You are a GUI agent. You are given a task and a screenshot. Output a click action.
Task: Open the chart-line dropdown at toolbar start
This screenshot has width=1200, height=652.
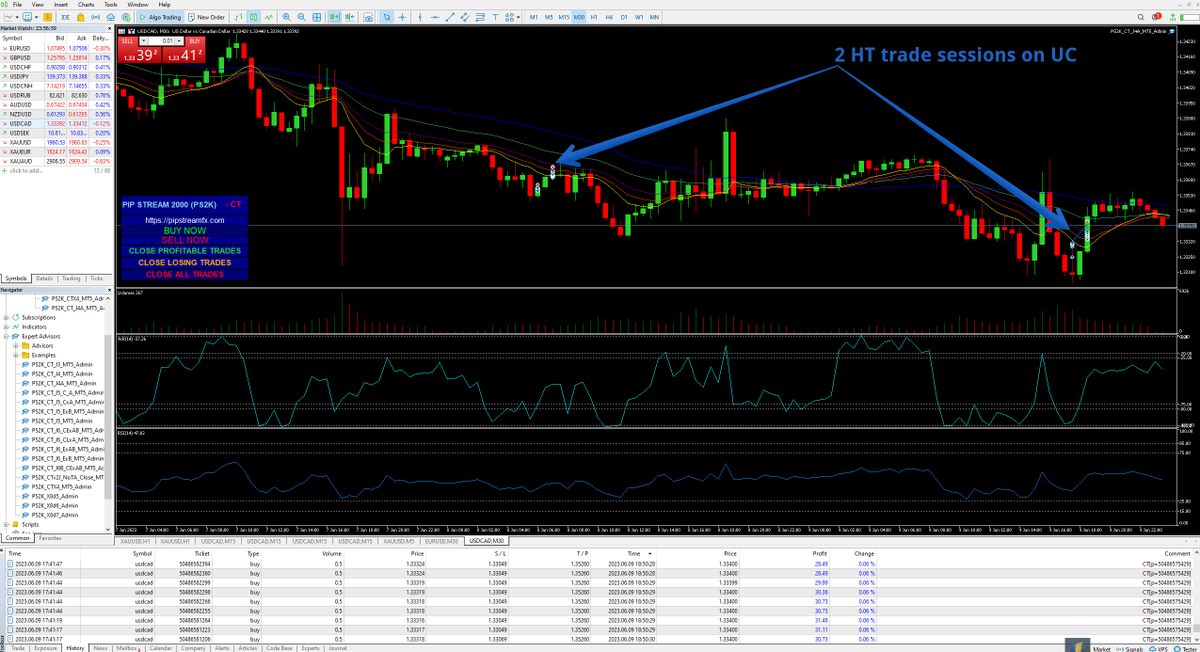[x=17, y=17]
